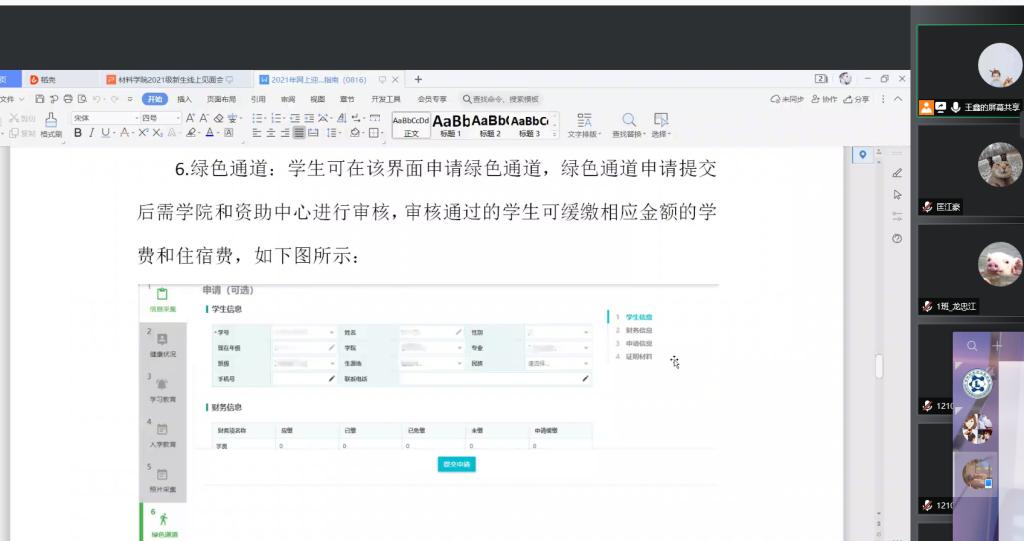1024x541 pixels.
Task: Click the Collaborate (协作) icon
Action: tap(824, 99)
